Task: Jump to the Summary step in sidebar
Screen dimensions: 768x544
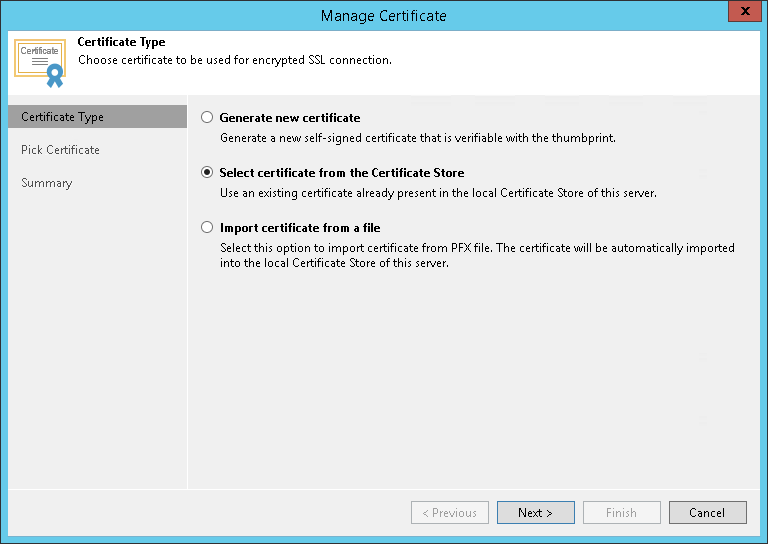Action: pyautogui.click(x=47, y=183)
